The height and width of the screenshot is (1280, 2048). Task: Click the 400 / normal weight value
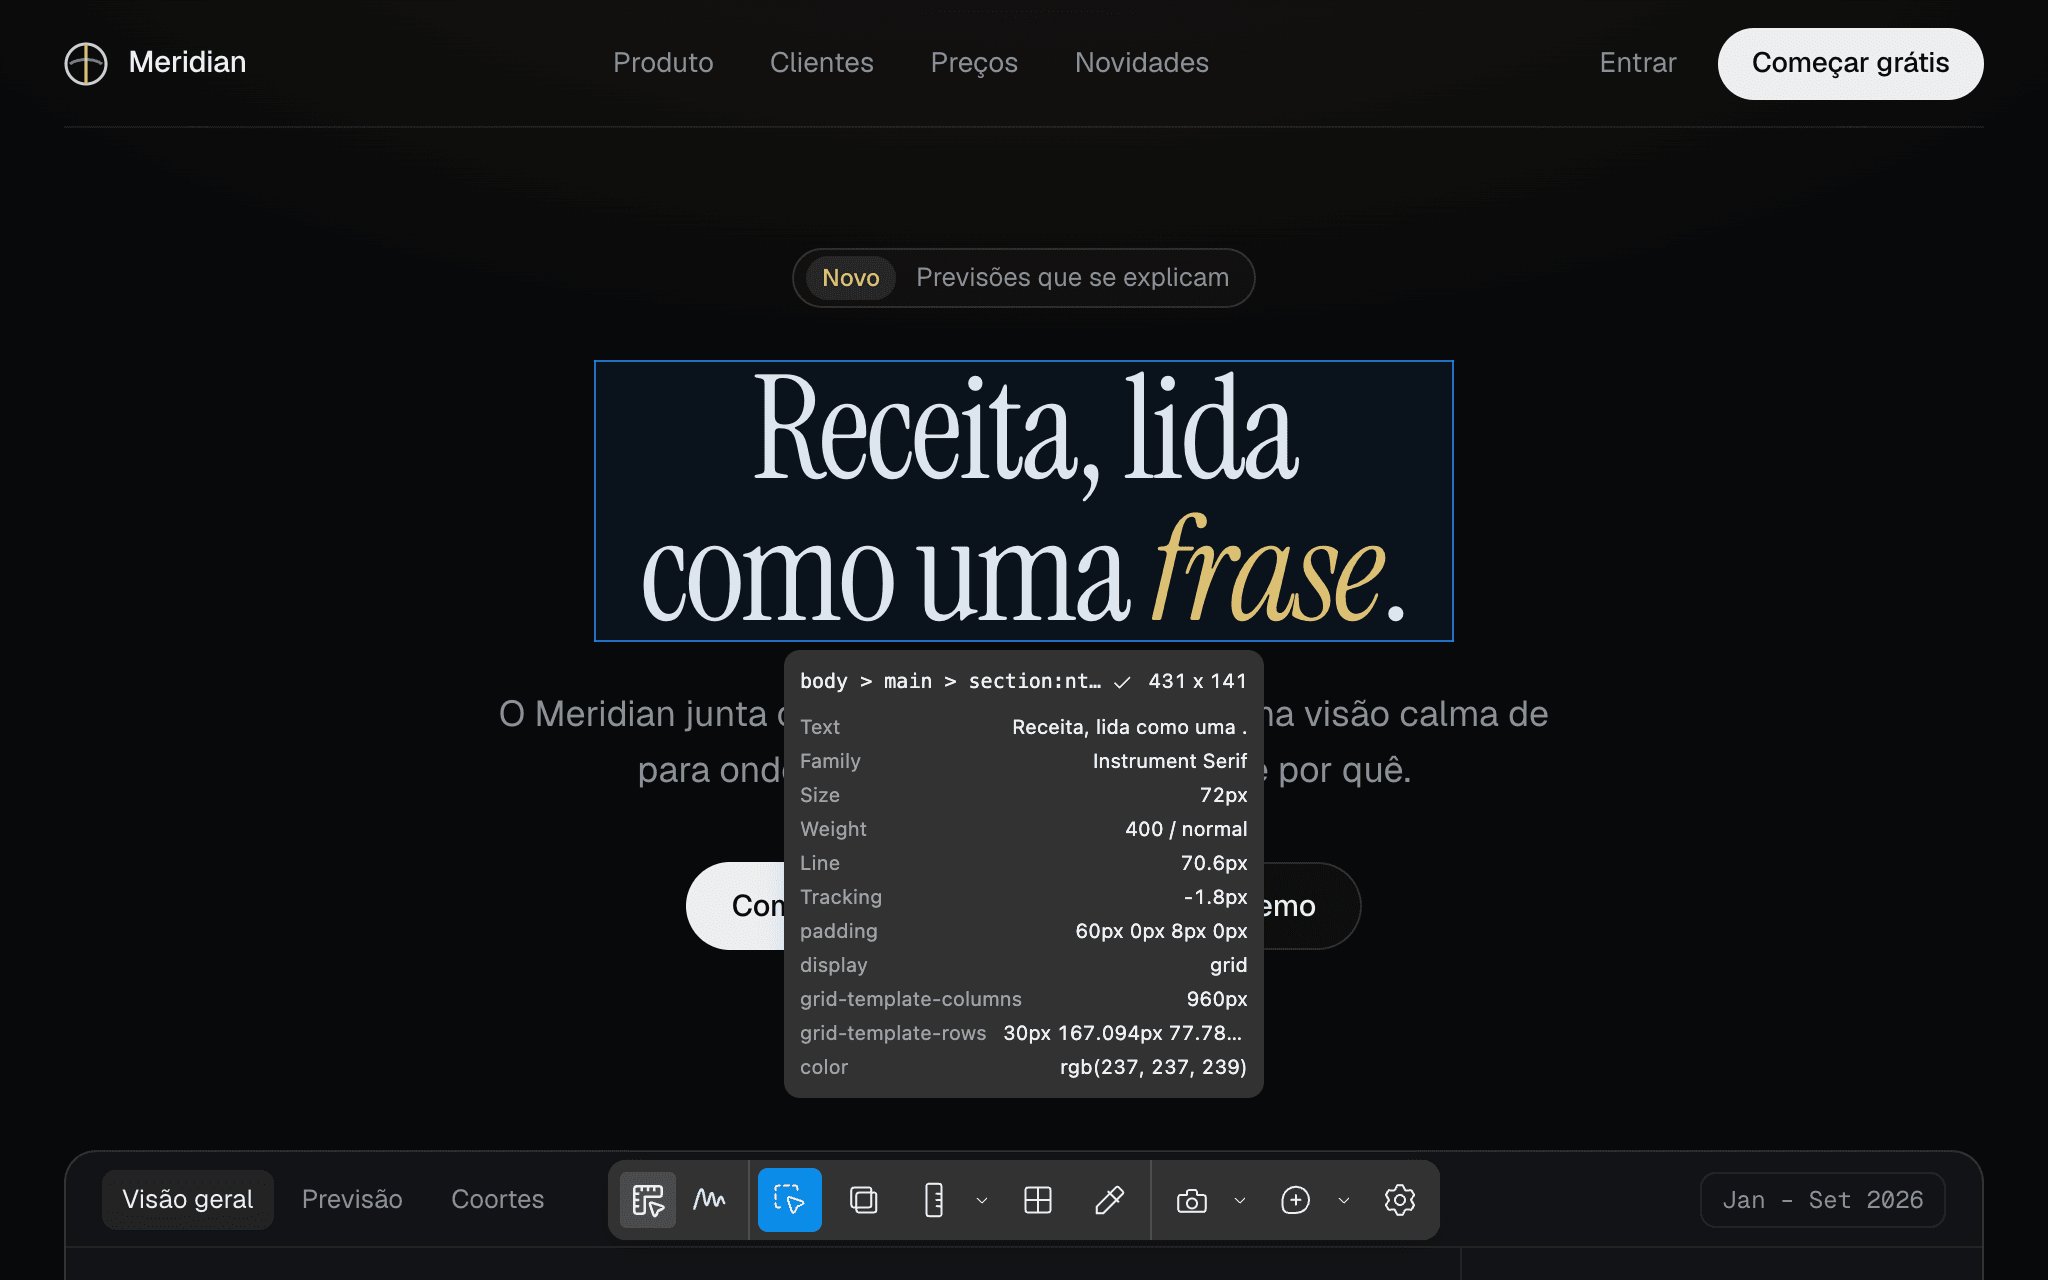coord(1186,829)
